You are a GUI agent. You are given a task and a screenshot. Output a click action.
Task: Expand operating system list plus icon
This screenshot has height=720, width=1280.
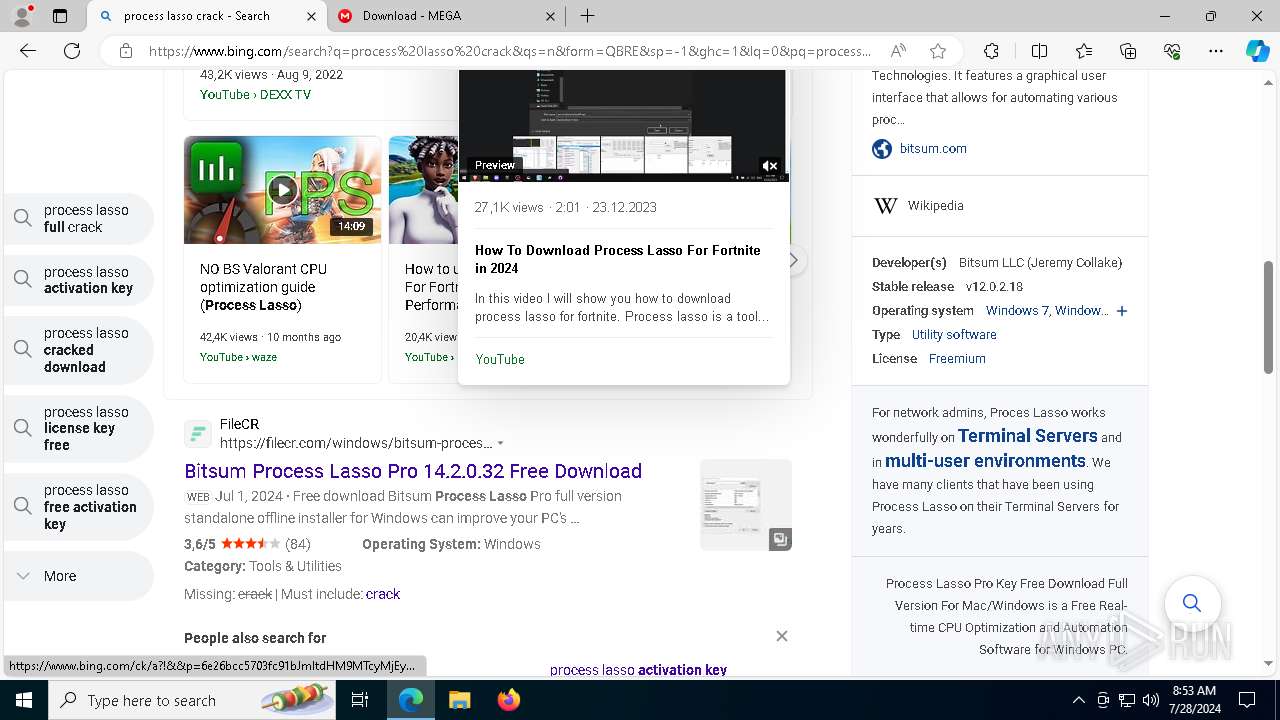(1122, 311)
